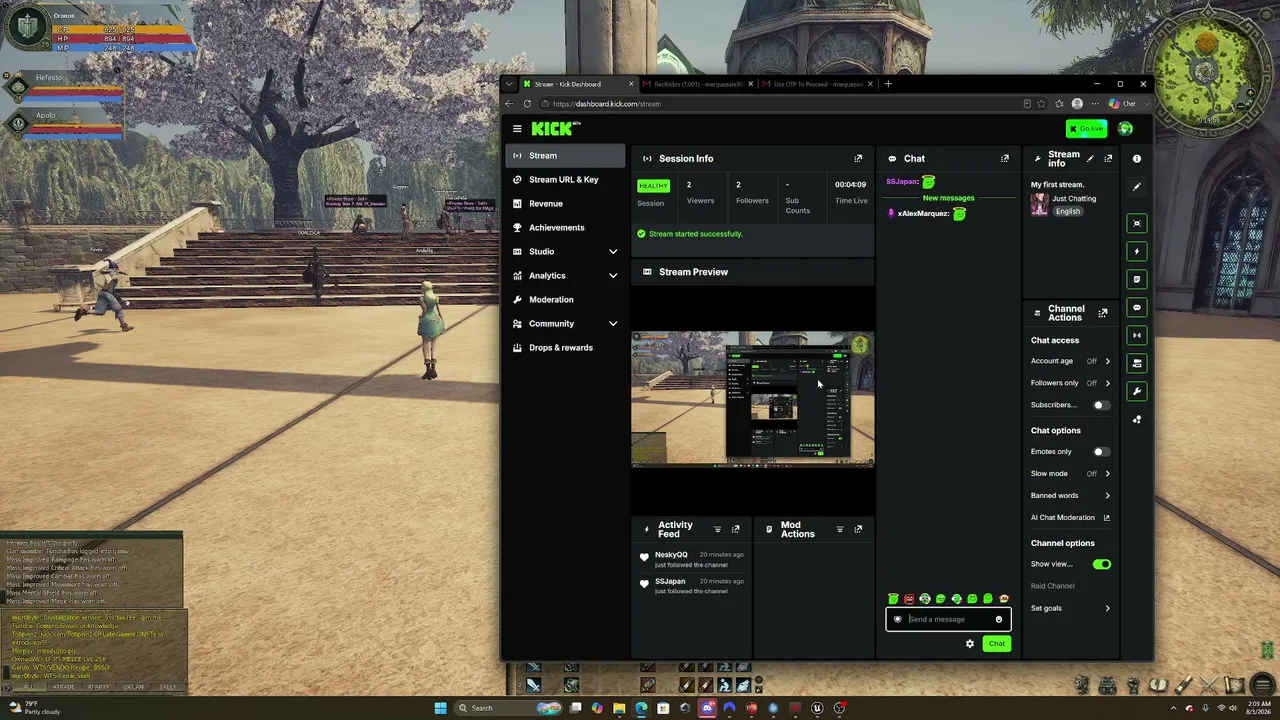The height and width of the screenshot is (720, 1280).
Task: Open xAlexMarquez's name in chat
Action: (922, 214)
